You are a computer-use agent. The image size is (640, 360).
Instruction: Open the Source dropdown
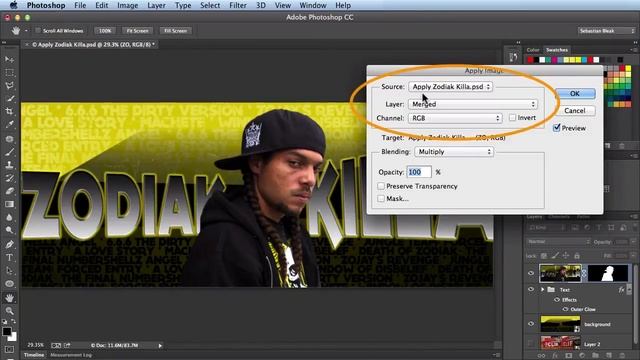coord(451,87)
